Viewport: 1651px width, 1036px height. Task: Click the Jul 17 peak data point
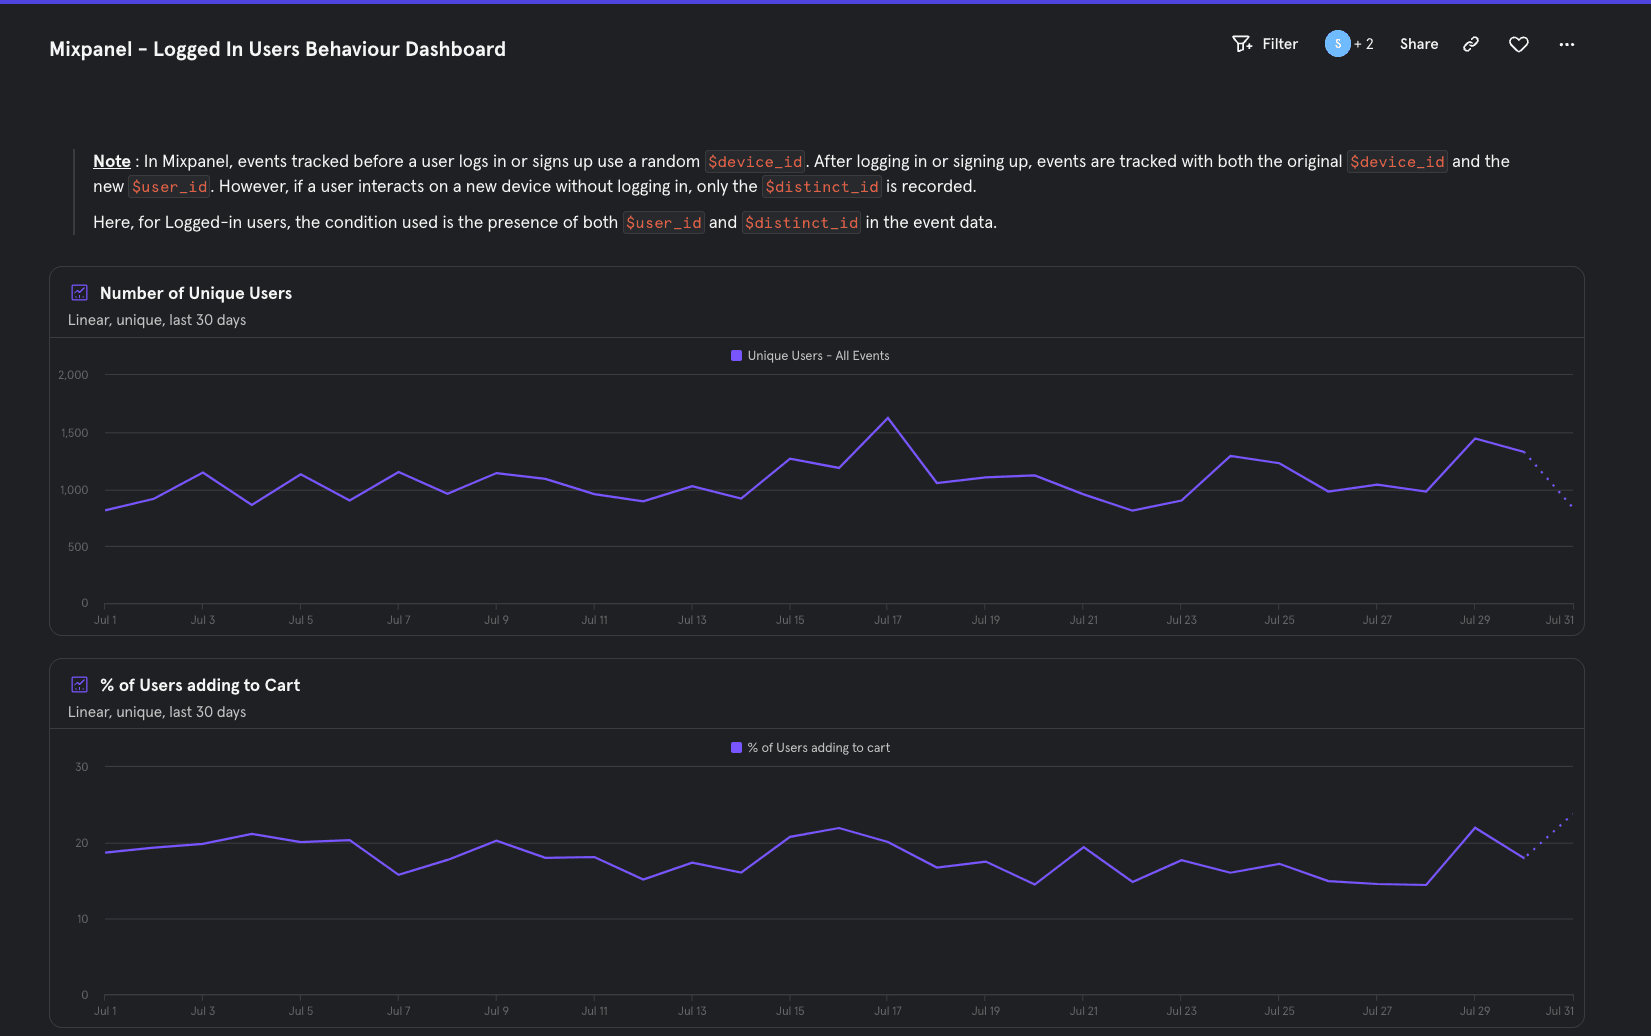889,418
